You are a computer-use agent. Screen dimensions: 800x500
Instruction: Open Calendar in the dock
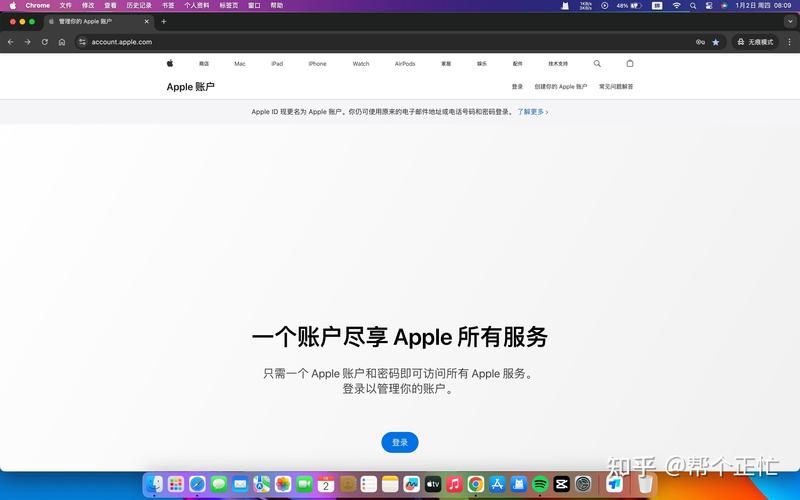(326, 484)
